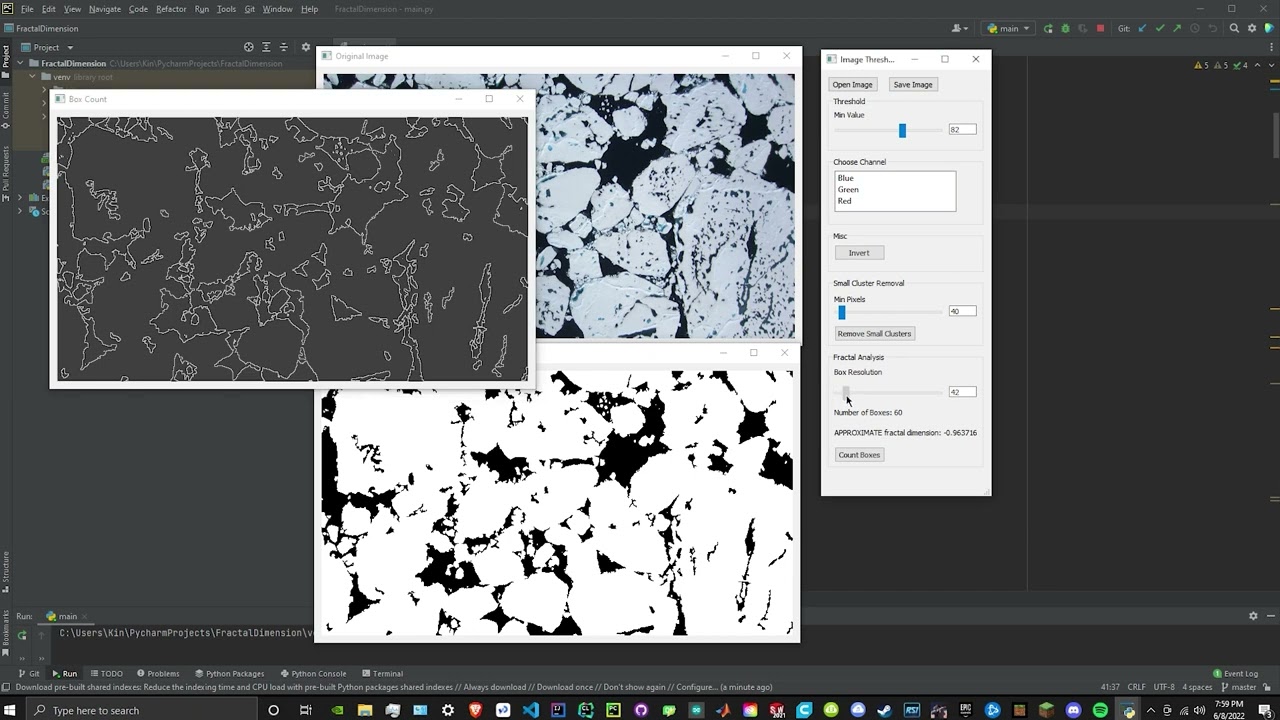The height and width of the screenshot is (720, 1280).
Task: Click the Invert button
Action: (859, 253)
